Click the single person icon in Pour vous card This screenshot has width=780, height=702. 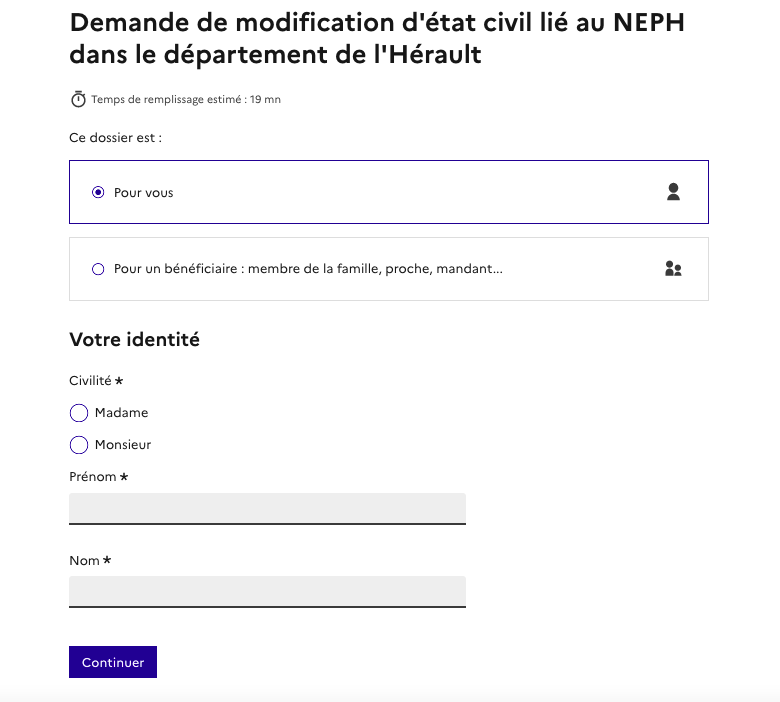pos(673,192)
